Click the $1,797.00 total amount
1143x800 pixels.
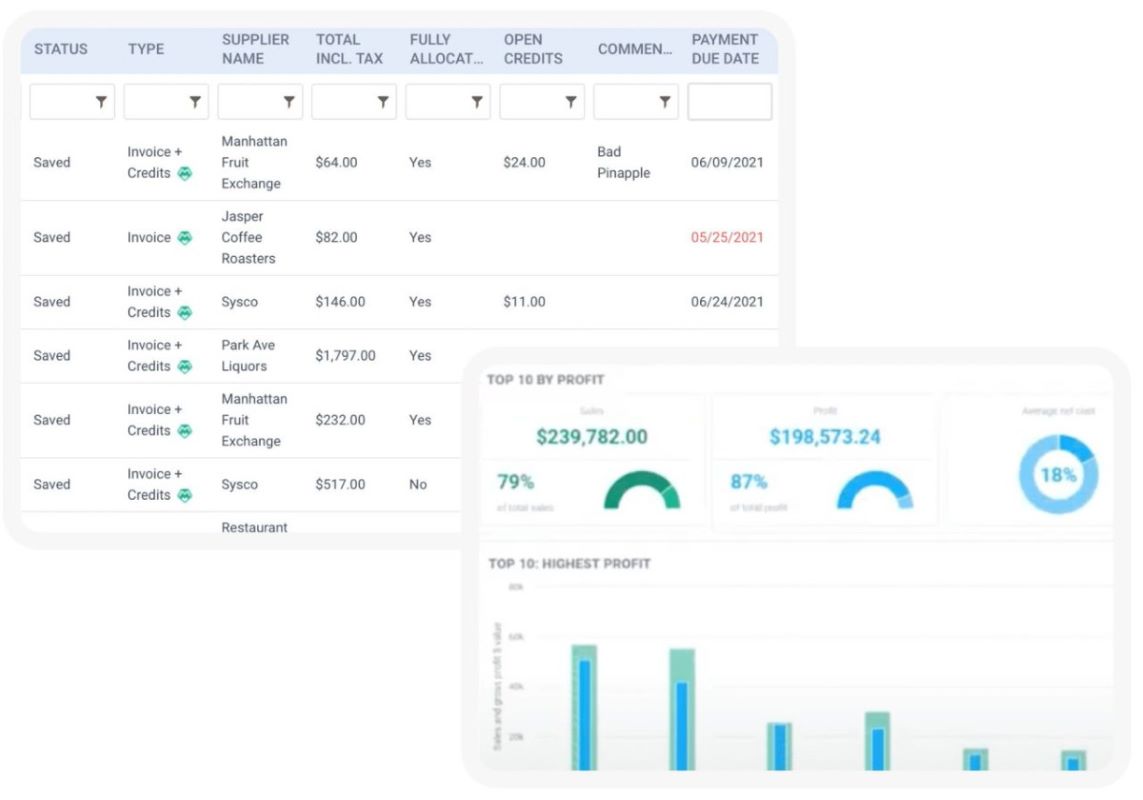(x=346, y=356)
